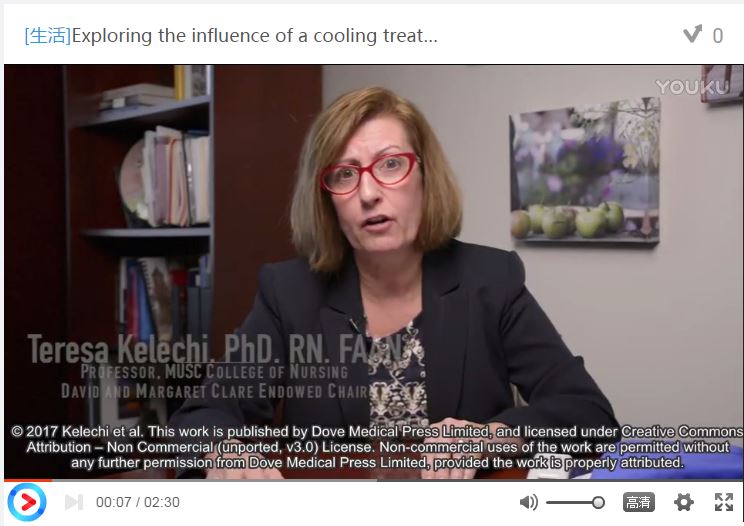Image resolution: width=744 pixels, height=526 pixels.
Task: Click the played red progress segment
Action: point(28,480)
